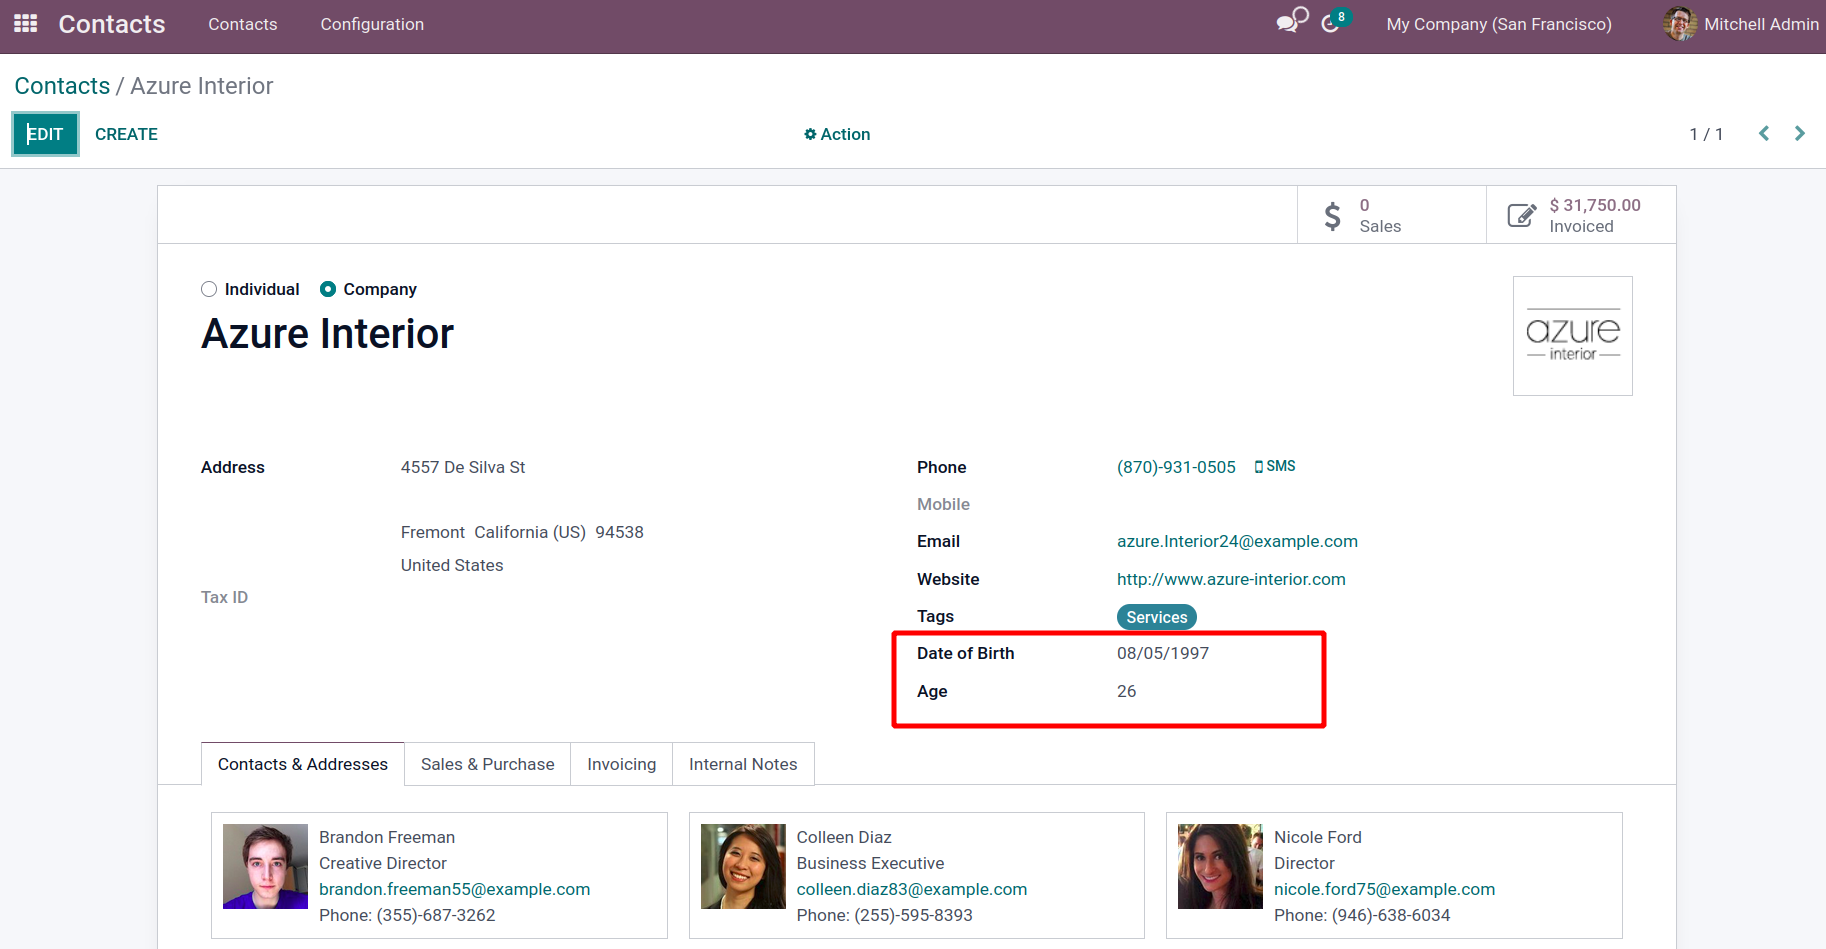Image resolution: width=1826 pixels, height=949 pixels.
Task: Click Mitchell Admin avatar picture
Action: (x=1680, y=24)
